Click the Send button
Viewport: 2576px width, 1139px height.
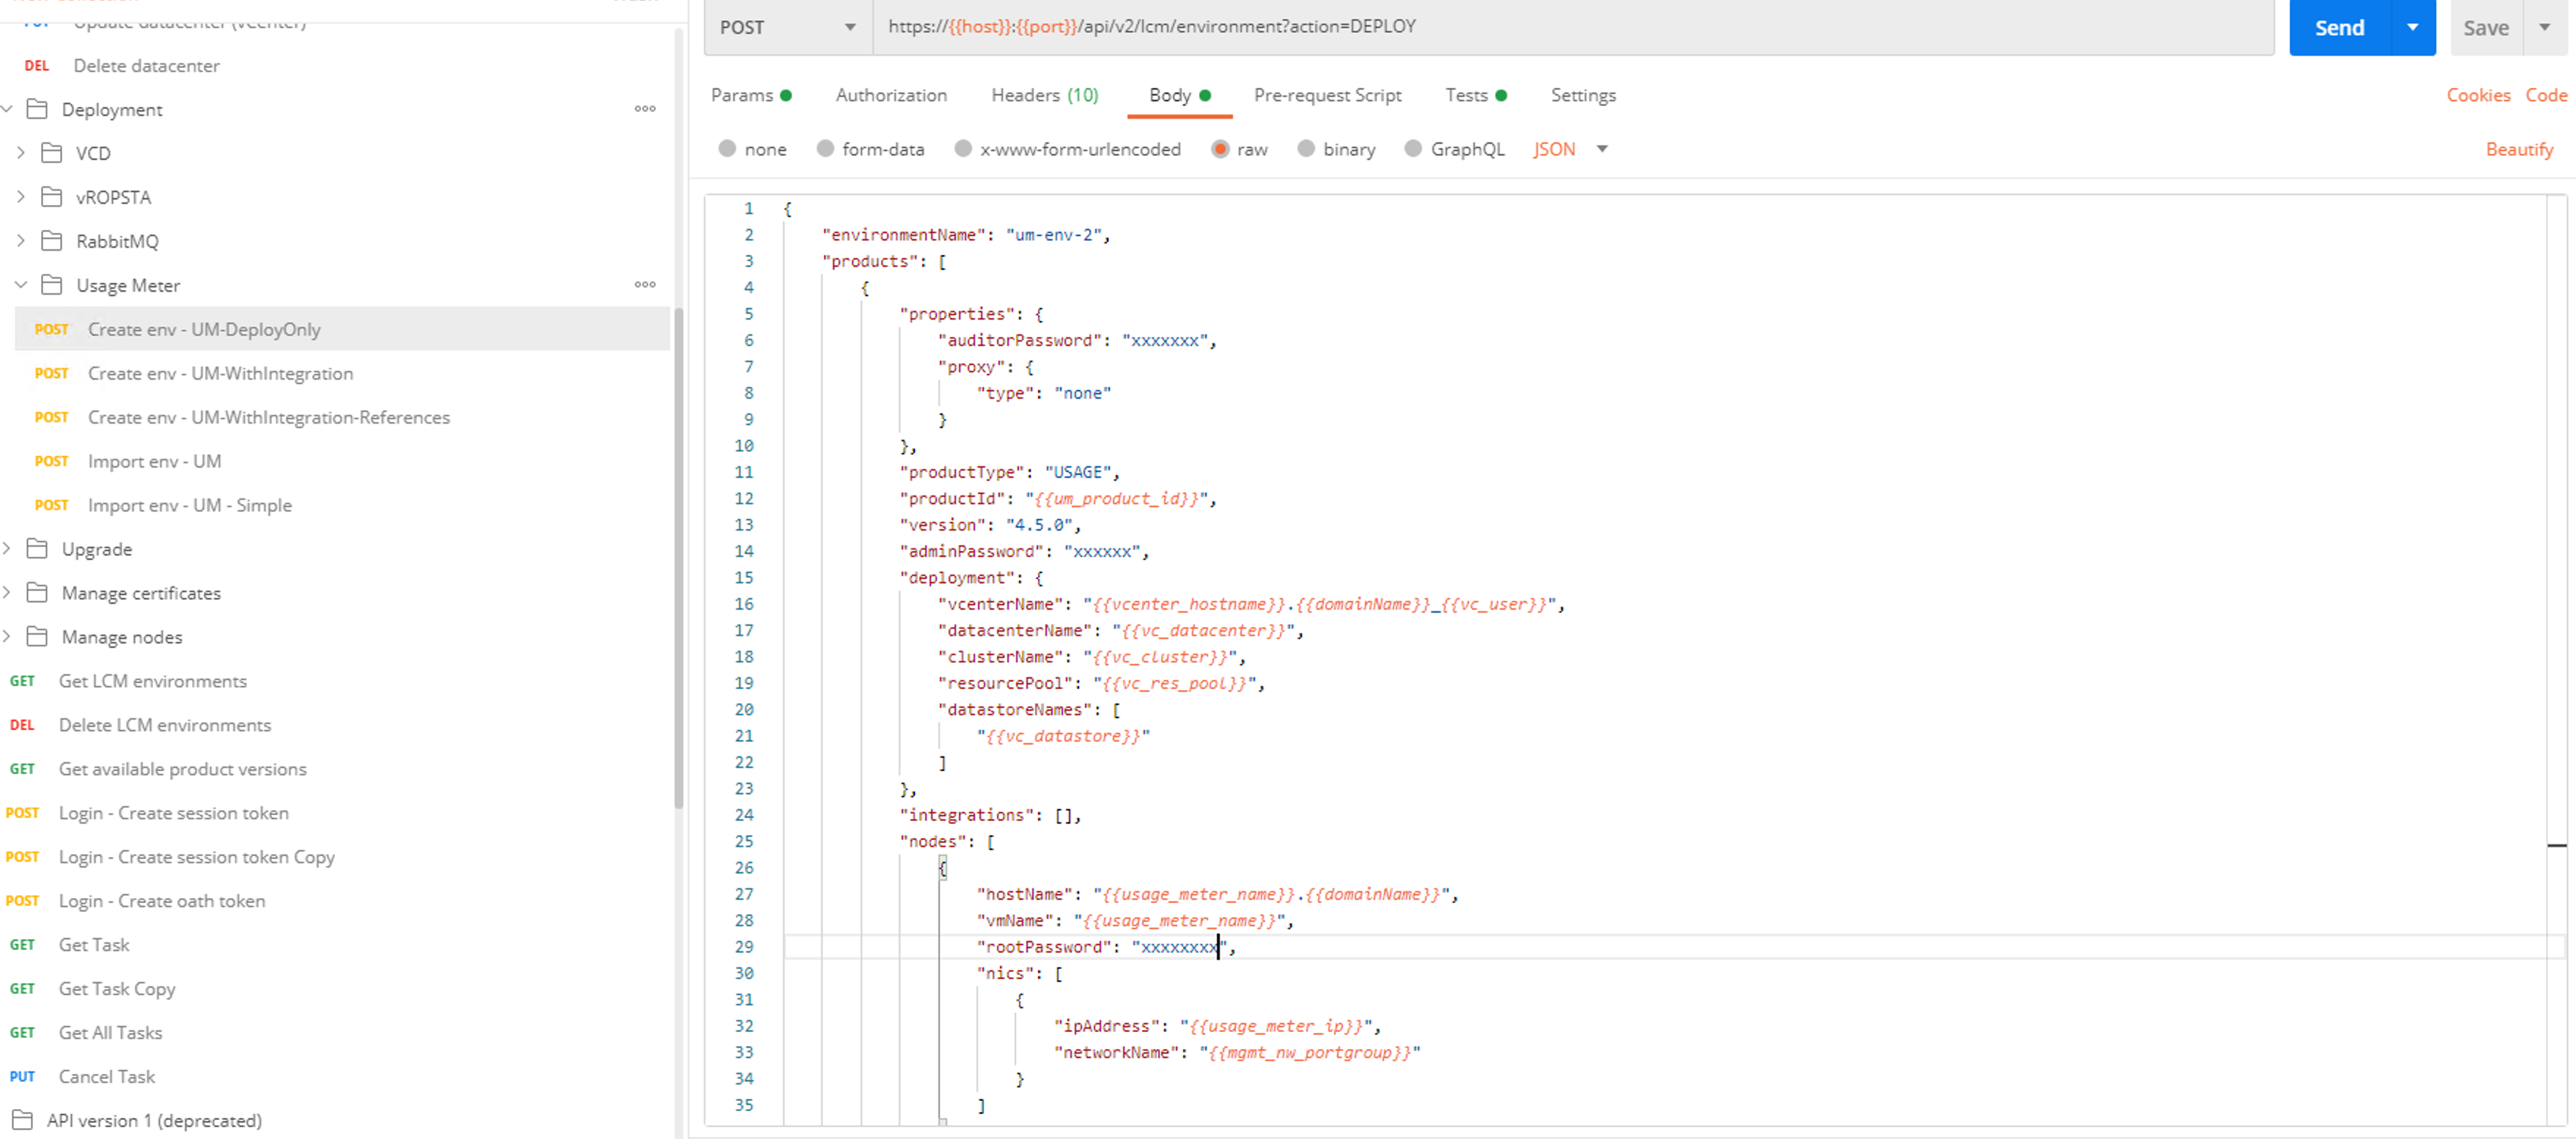coord(2339,27)
